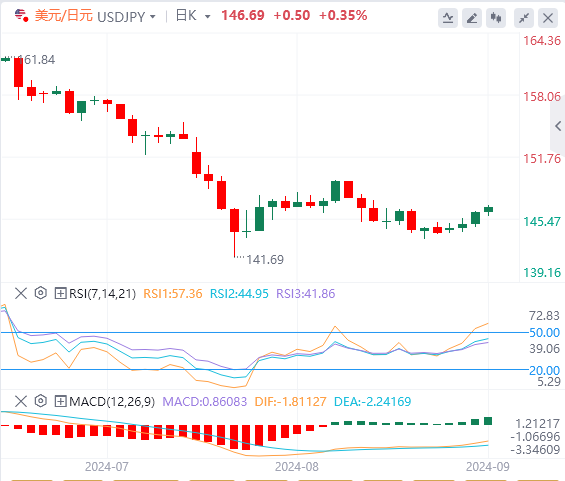Open USDJPY symbol dropdown arrow

[153, 17]
